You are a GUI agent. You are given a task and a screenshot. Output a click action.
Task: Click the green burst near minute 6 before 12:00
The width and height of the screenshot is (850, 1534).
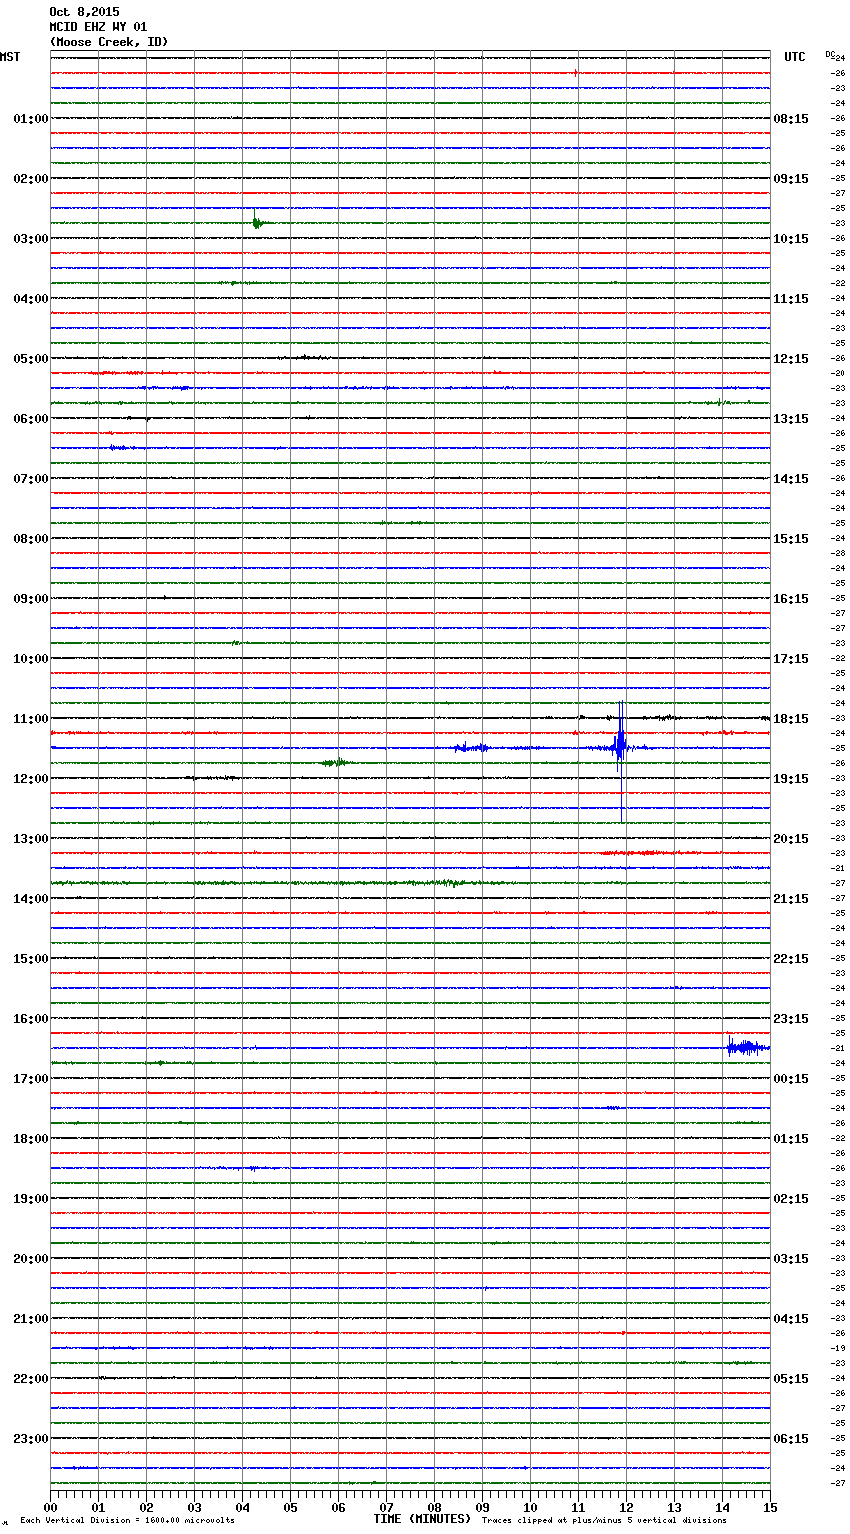click(336, 763)
